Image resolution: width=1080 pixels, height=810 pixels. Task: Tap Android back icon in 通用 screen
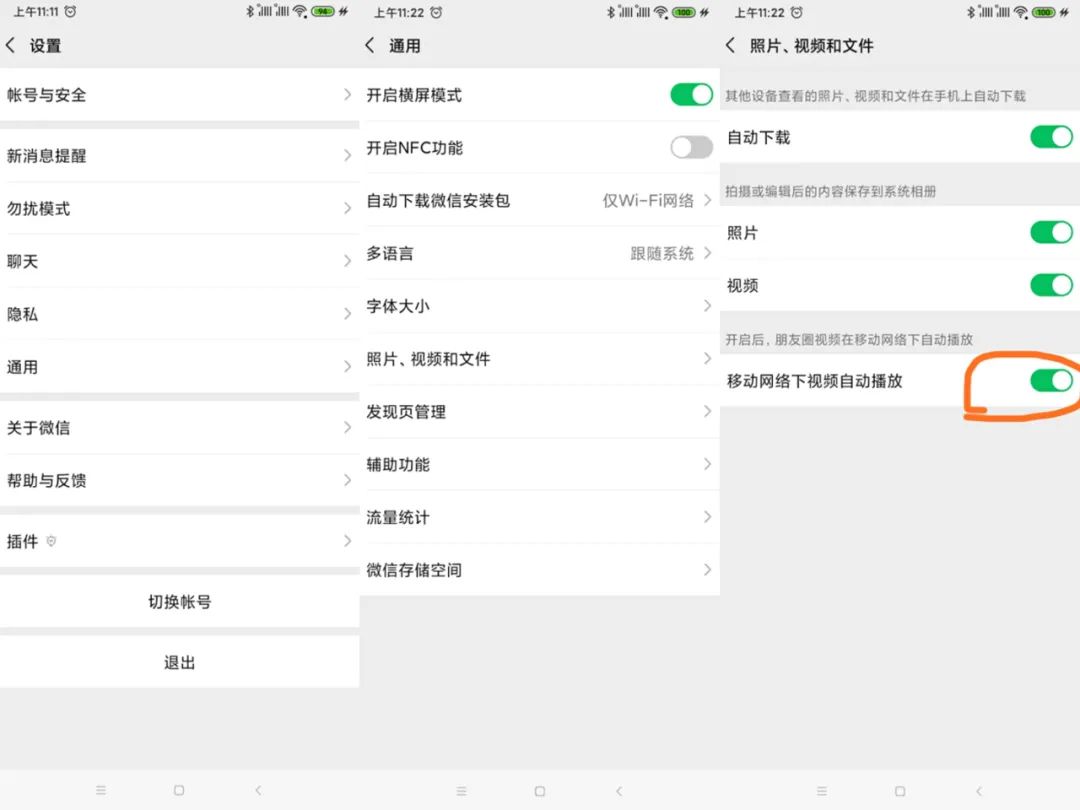pyautogui.click(x=619, y=791)
